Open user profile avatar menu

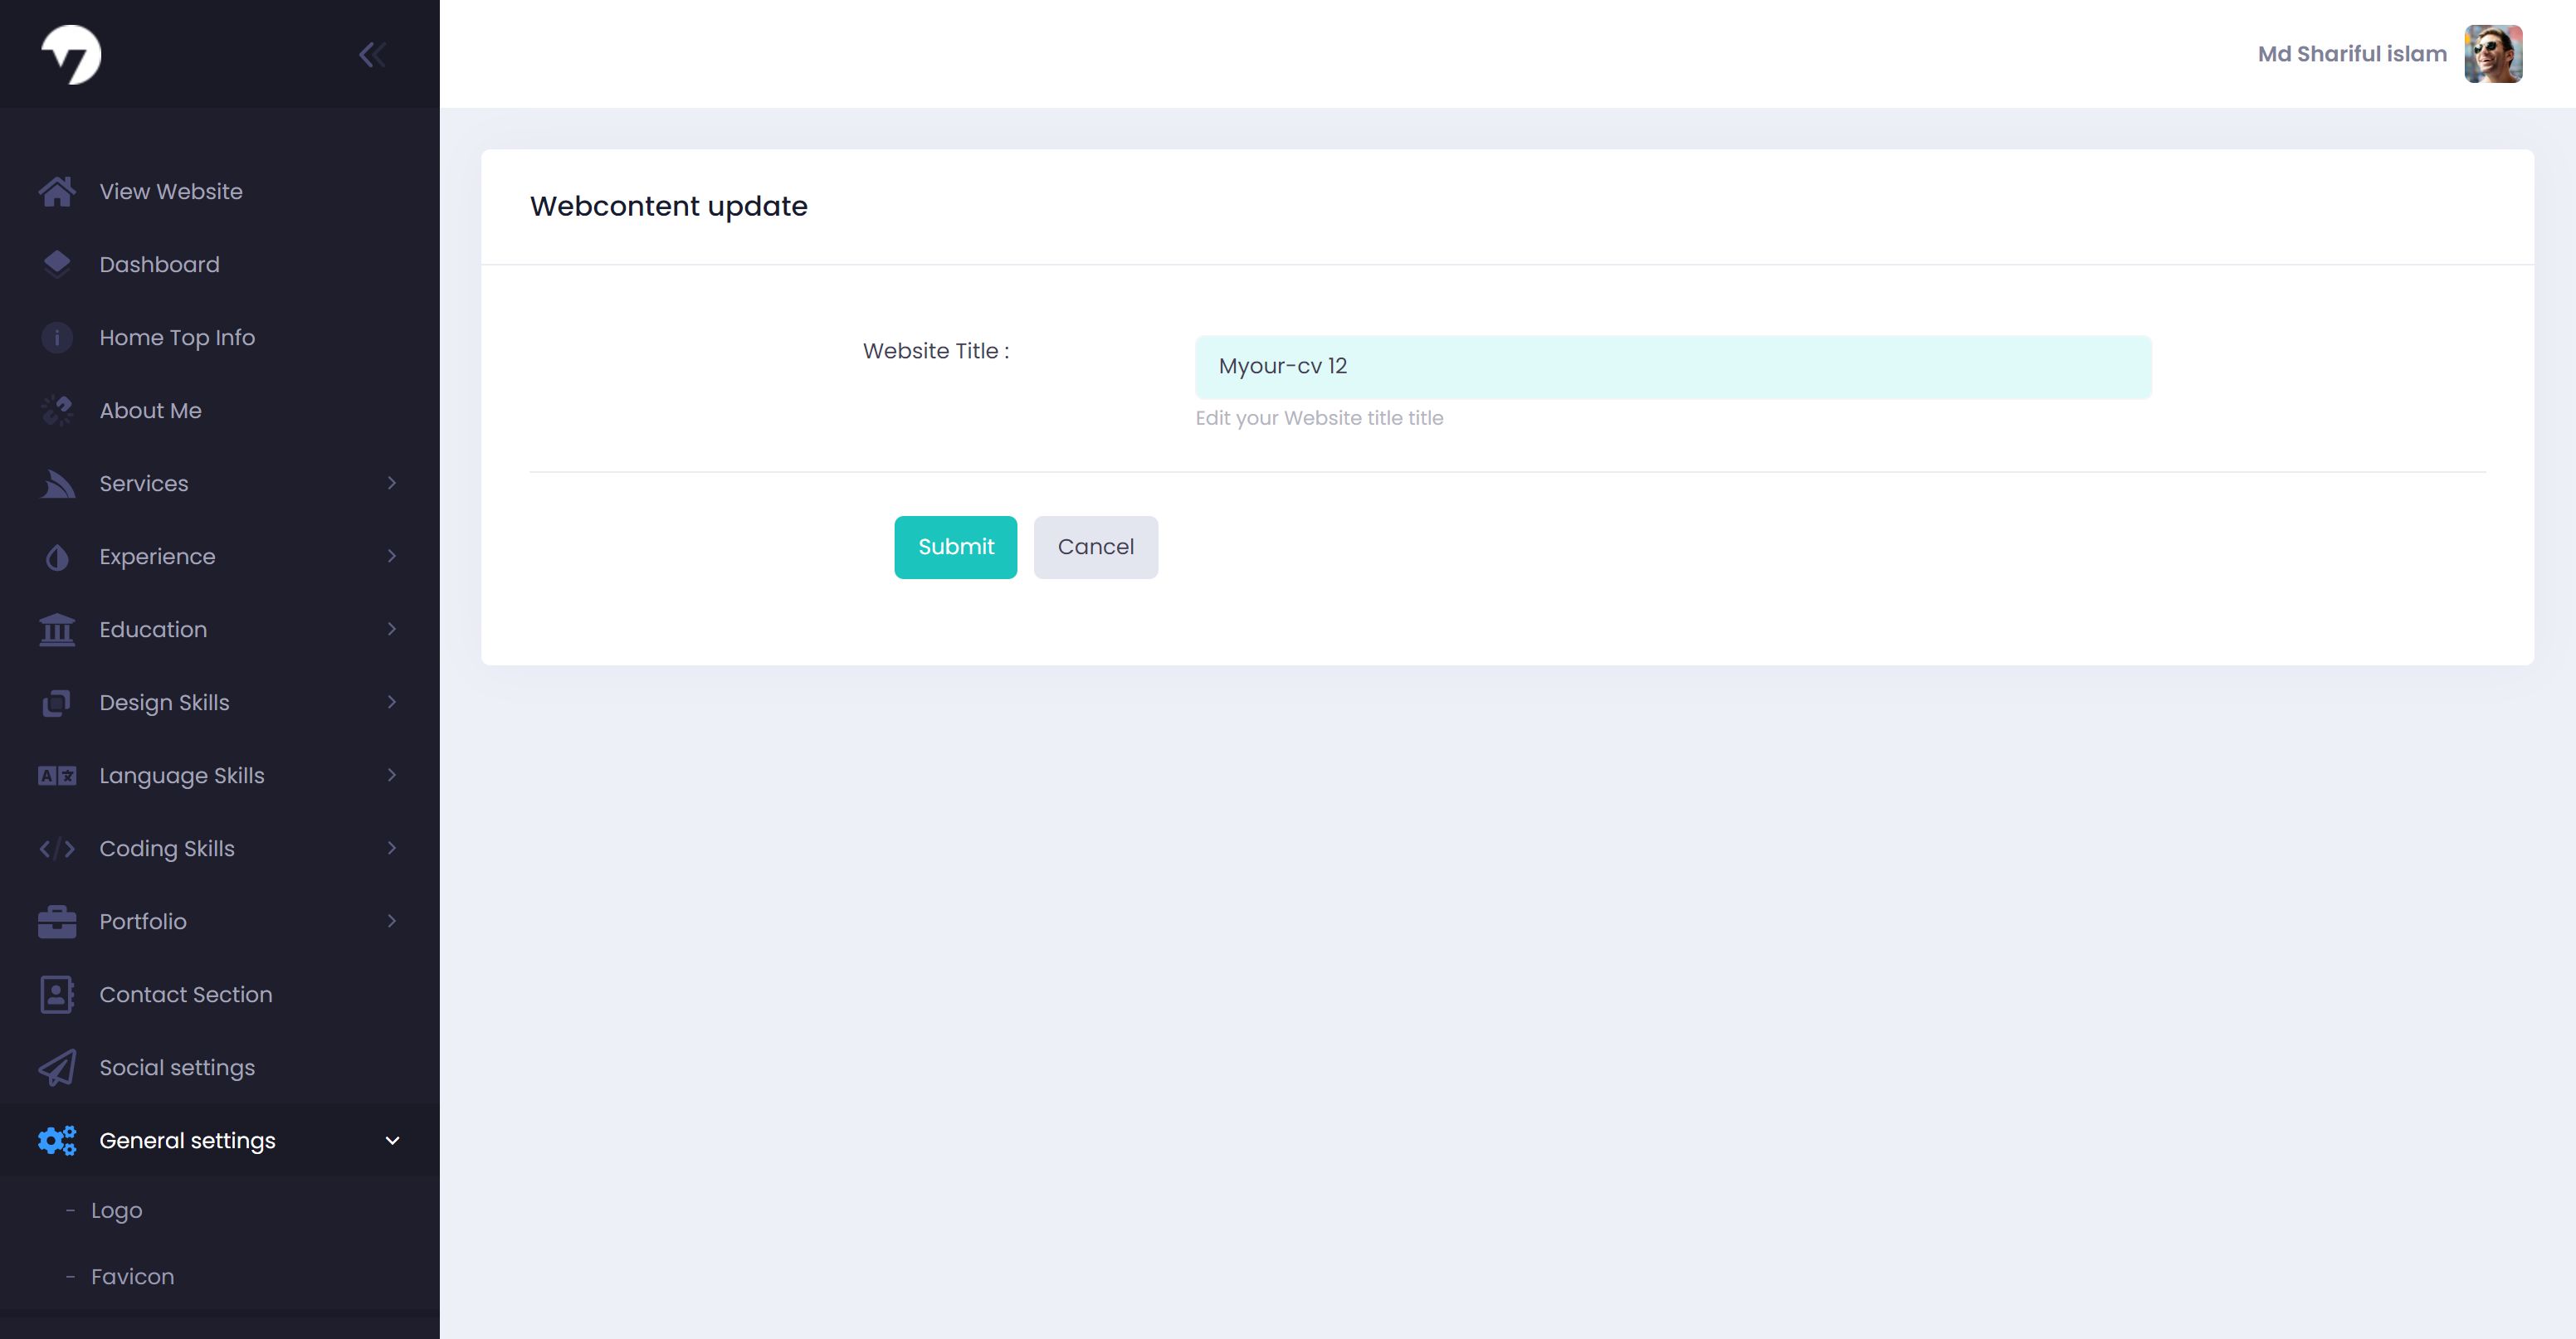point(2492,54)
